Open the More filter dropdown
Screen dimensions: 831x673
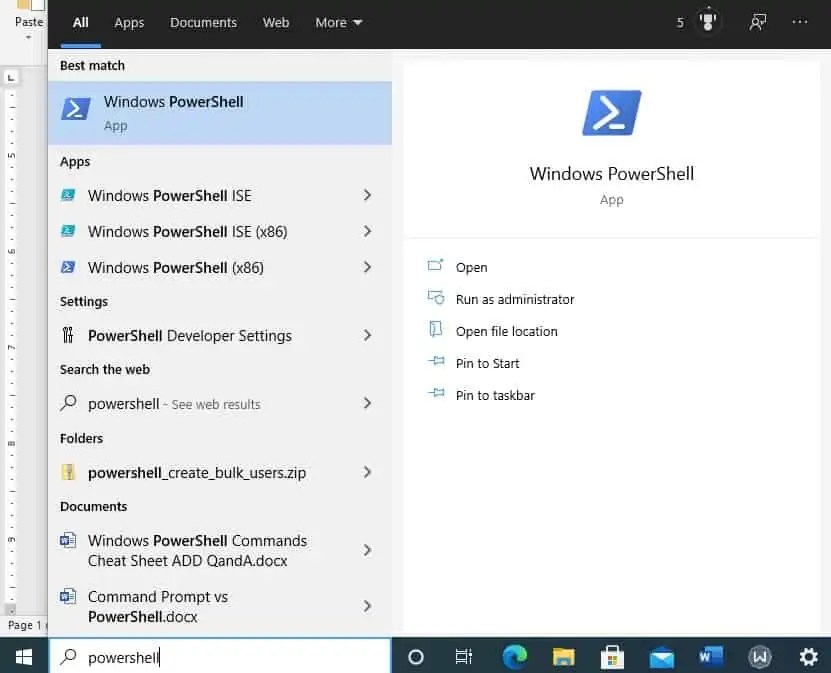[337, 22]
